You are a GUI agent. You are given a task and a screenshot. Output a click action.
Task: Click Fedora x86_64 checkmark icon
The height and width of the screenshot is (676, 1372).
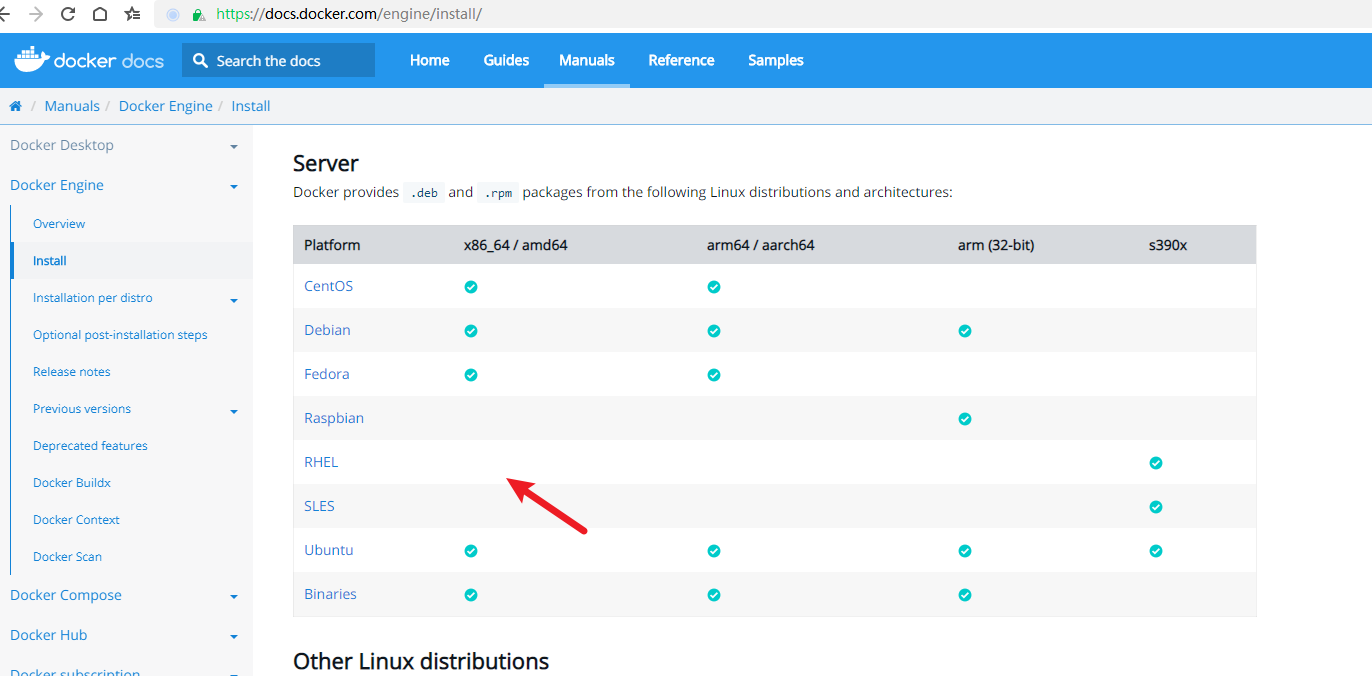pos(471,375)
